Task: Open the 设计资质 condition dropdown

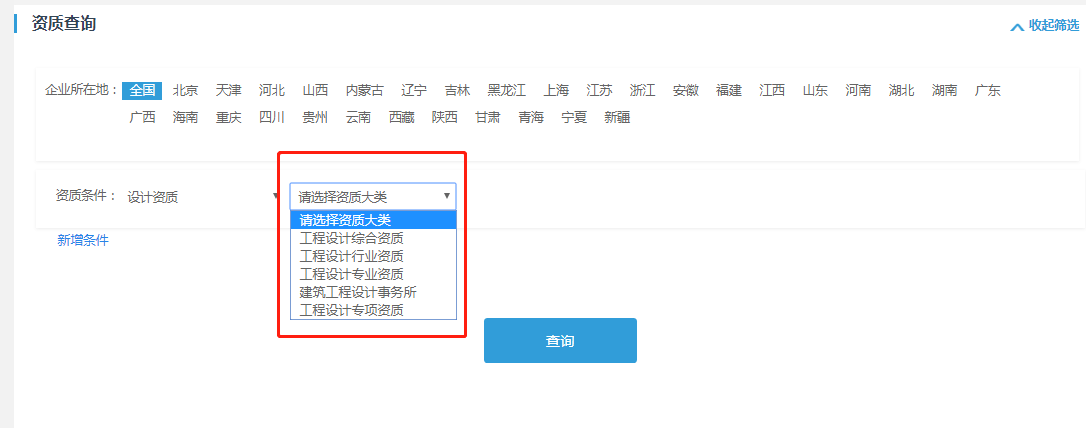Action: [x=200, y=197]
